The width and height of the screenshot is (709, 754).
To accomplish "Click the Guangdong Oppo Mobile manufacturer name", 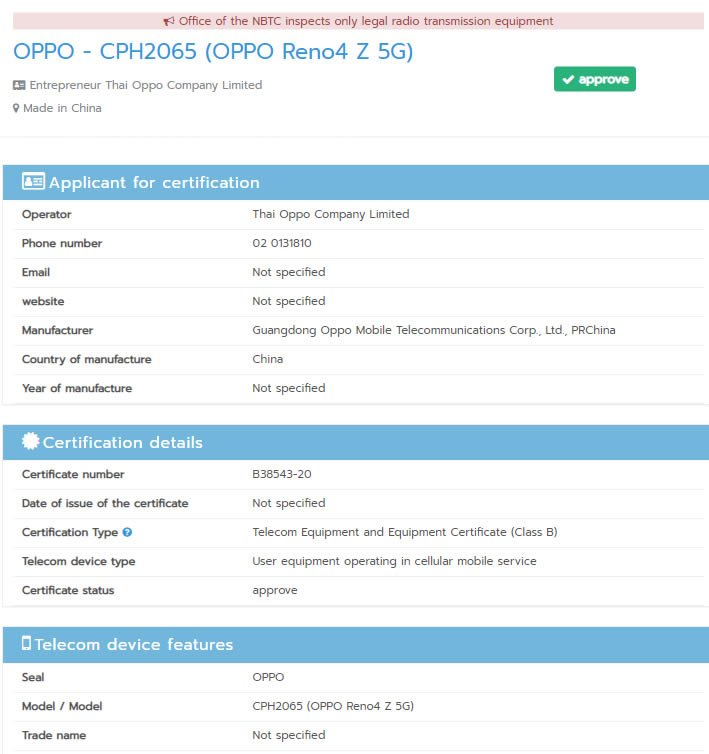I will [x=433, y=330].
